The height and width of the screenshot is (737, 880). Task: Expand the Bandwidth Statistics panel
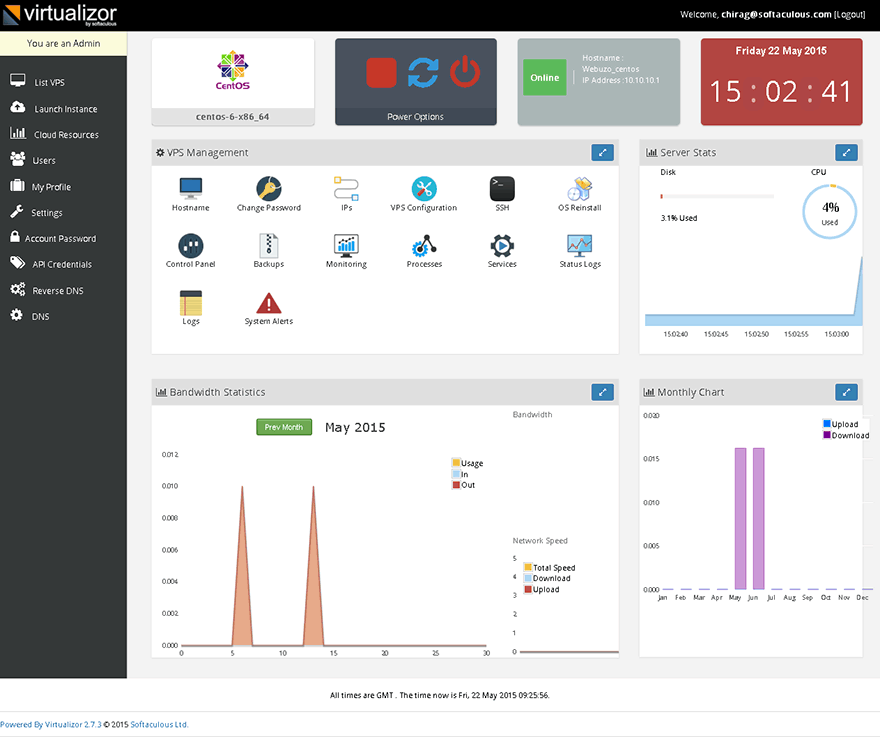point(602,392)
